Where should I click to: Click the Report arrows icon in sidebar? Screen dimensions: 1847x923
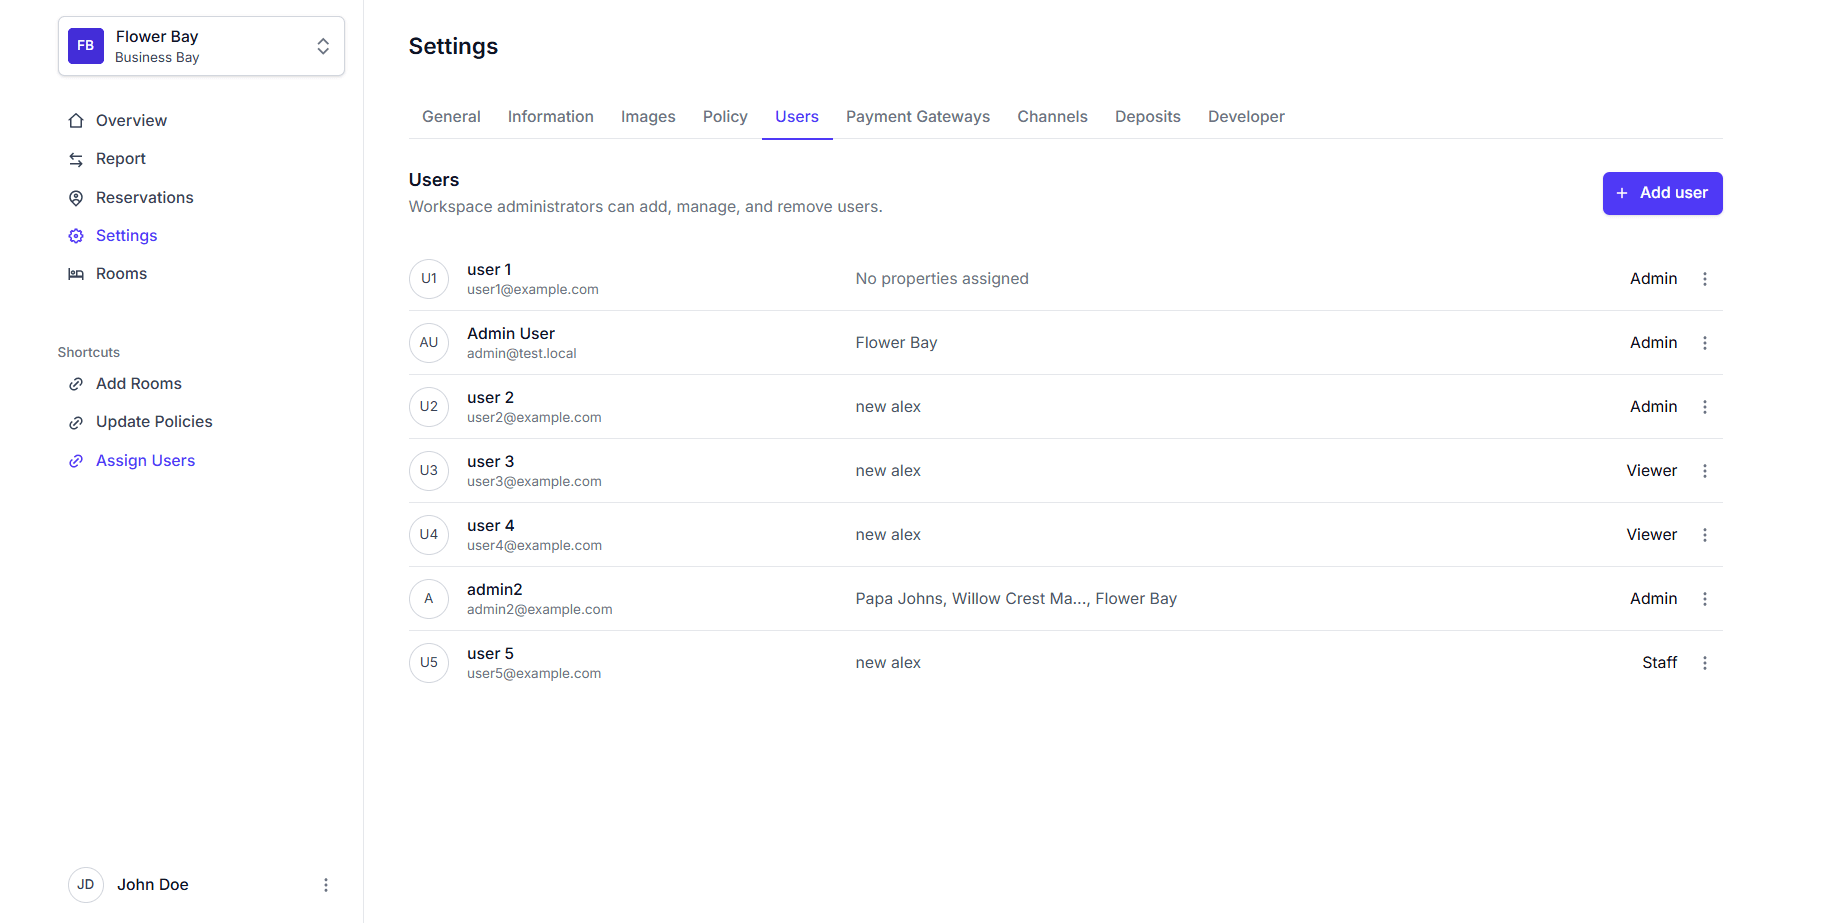(x=76, y=159)
